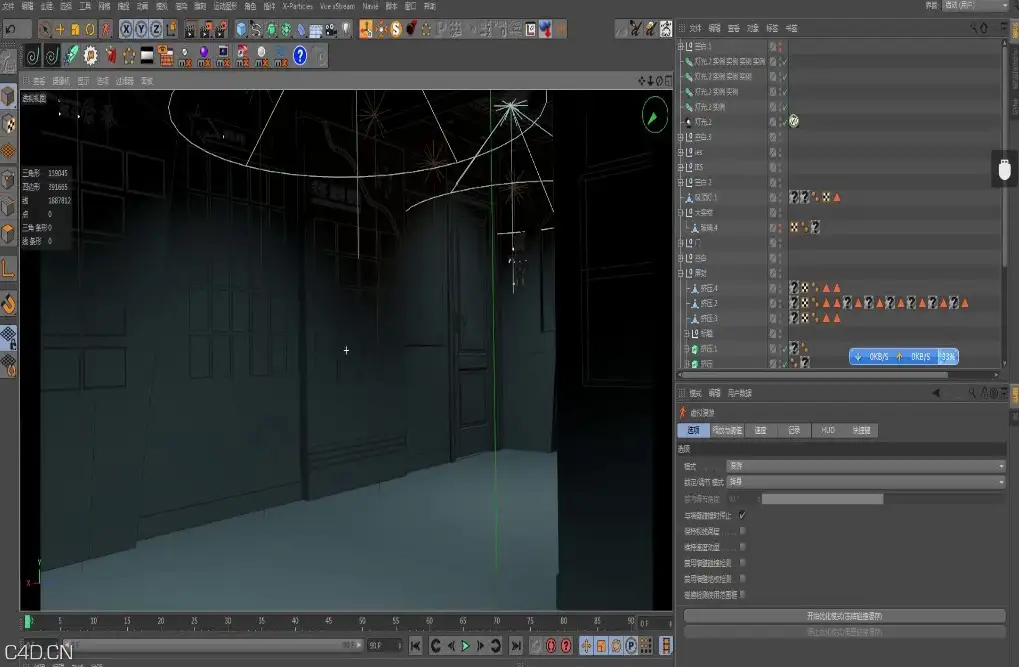The image size is (1019, 667).
Task: Toggle the Y axis lock
Action: 141,29
